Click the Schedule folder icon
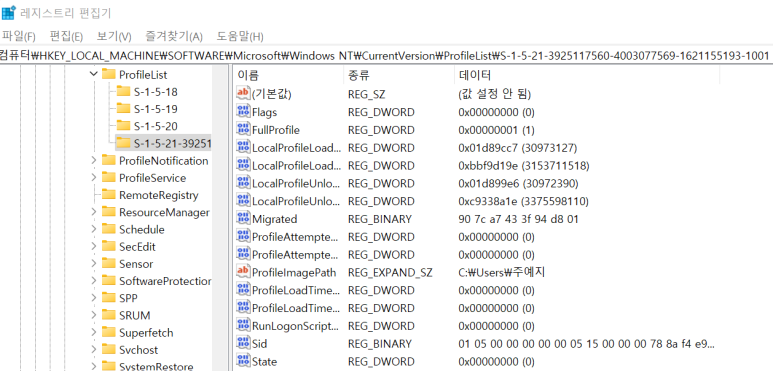The width and height of the screenshot is (773, 371). [x=108, y=229]
